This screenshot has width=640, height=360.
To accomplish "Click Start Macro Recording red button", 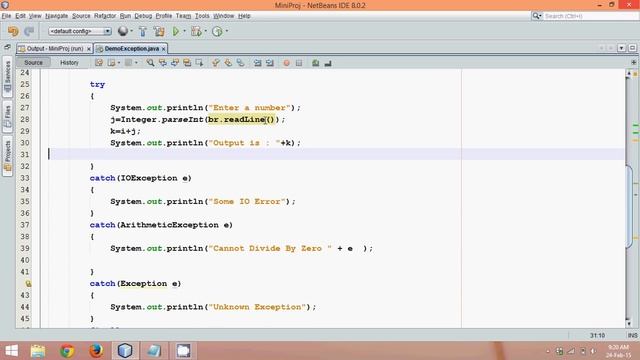I will click(287, 63).
